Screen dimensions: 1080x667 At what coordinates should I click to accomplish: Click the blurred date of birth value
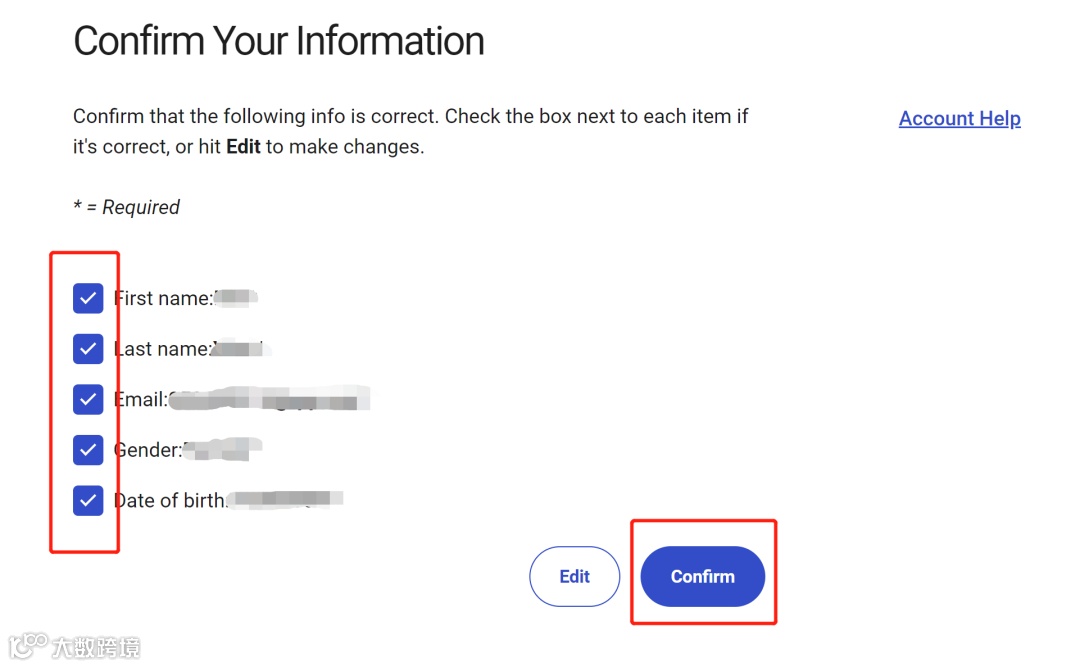(285, 499)
